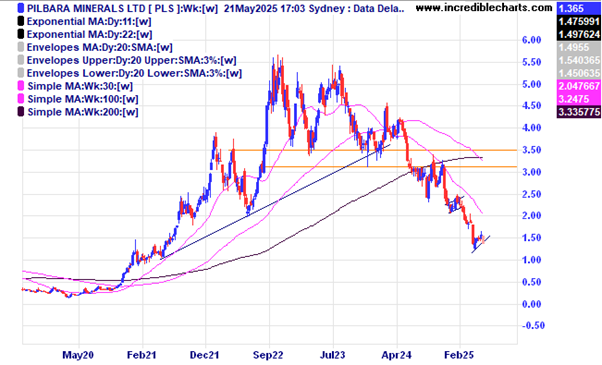
Task: Click the 1.450635 lower envelope value
Action: 579,73
